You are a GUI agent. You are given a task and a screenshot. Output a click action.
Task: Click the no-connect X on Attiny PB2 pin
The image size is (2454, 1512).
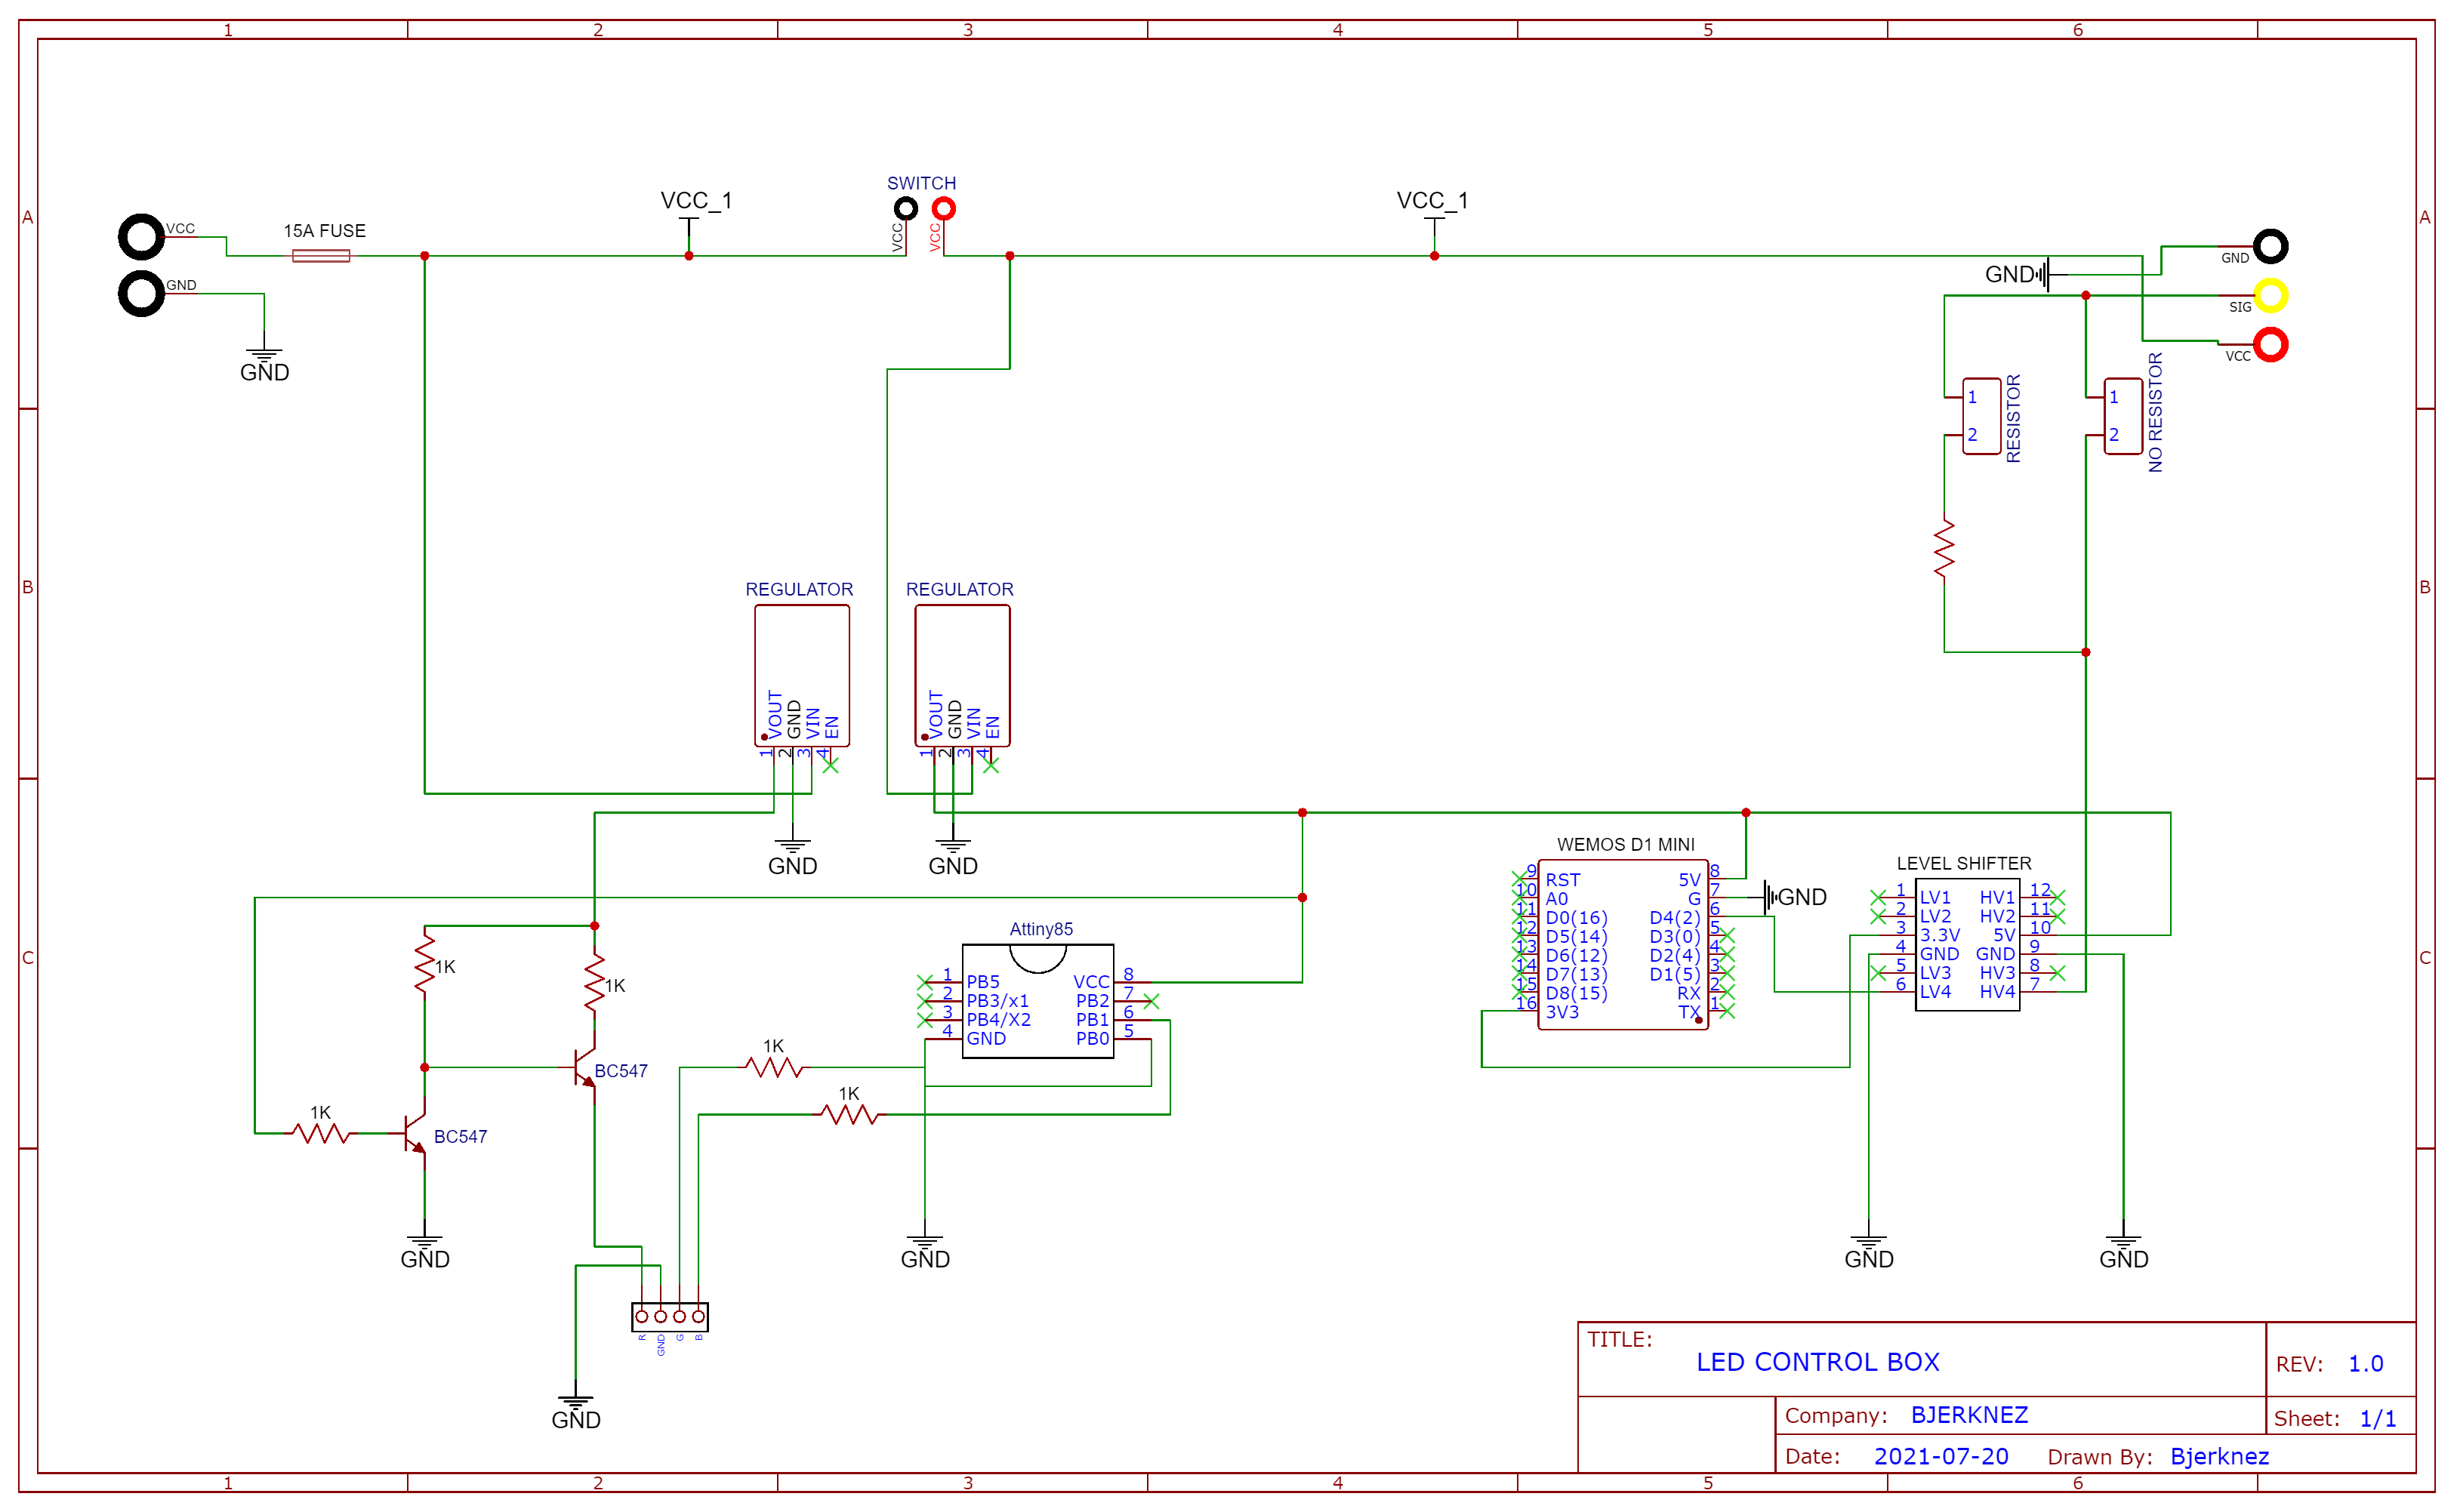tap(1151, 1001)
